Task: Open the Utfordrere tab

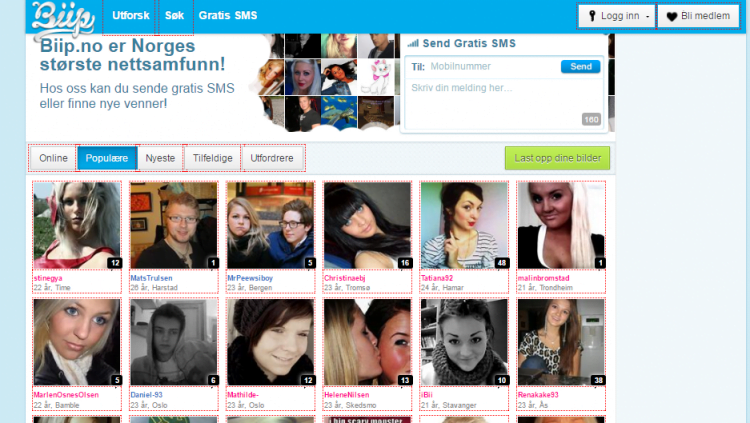Action: pos(273,159)
